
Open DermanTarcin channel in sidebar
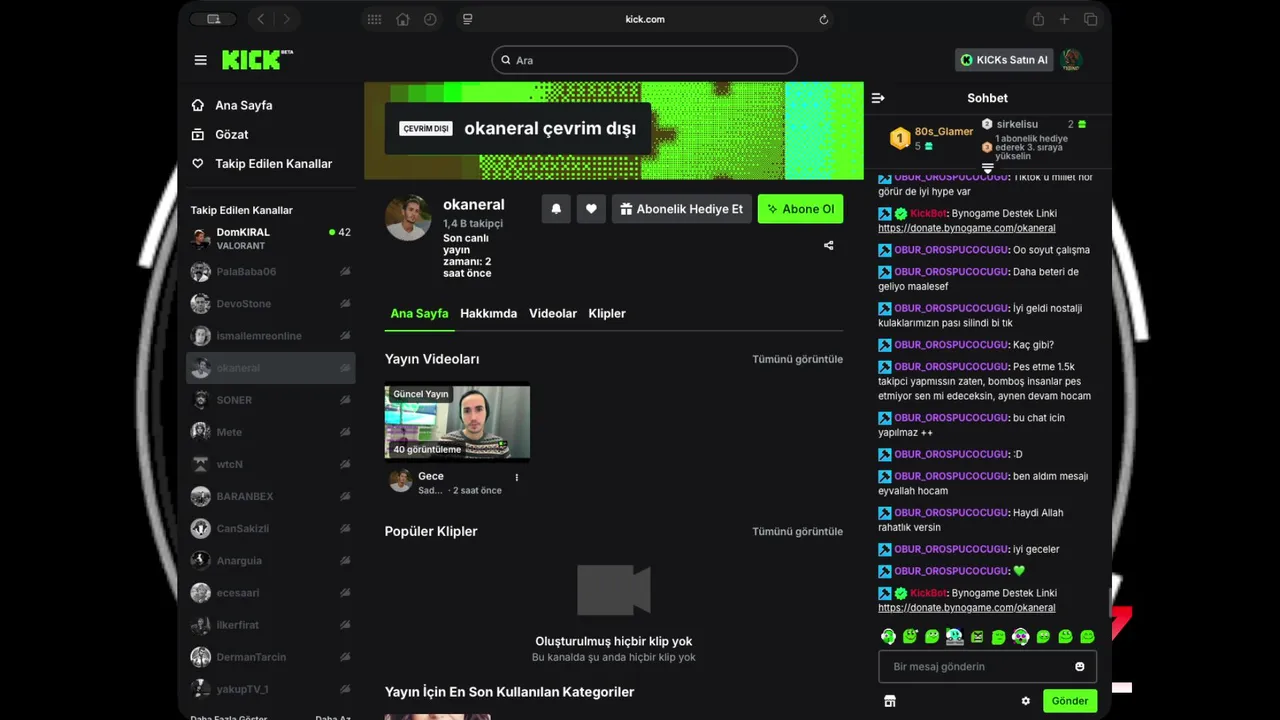(x=270, y=657)
